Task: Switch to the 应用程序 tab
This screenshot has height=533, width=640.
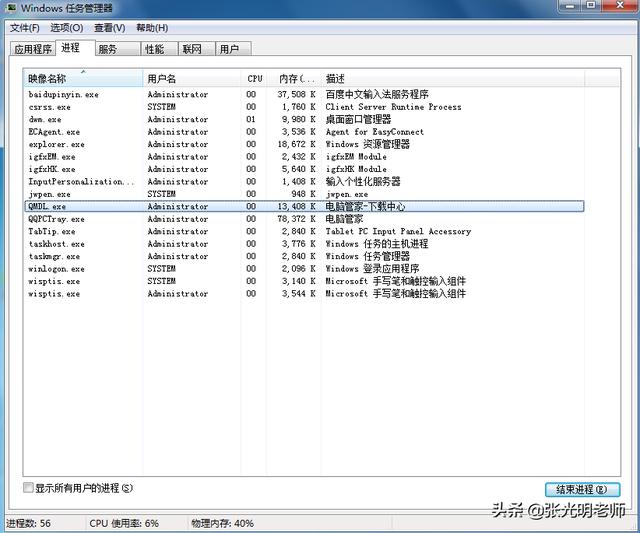Action: pos(33,49)
